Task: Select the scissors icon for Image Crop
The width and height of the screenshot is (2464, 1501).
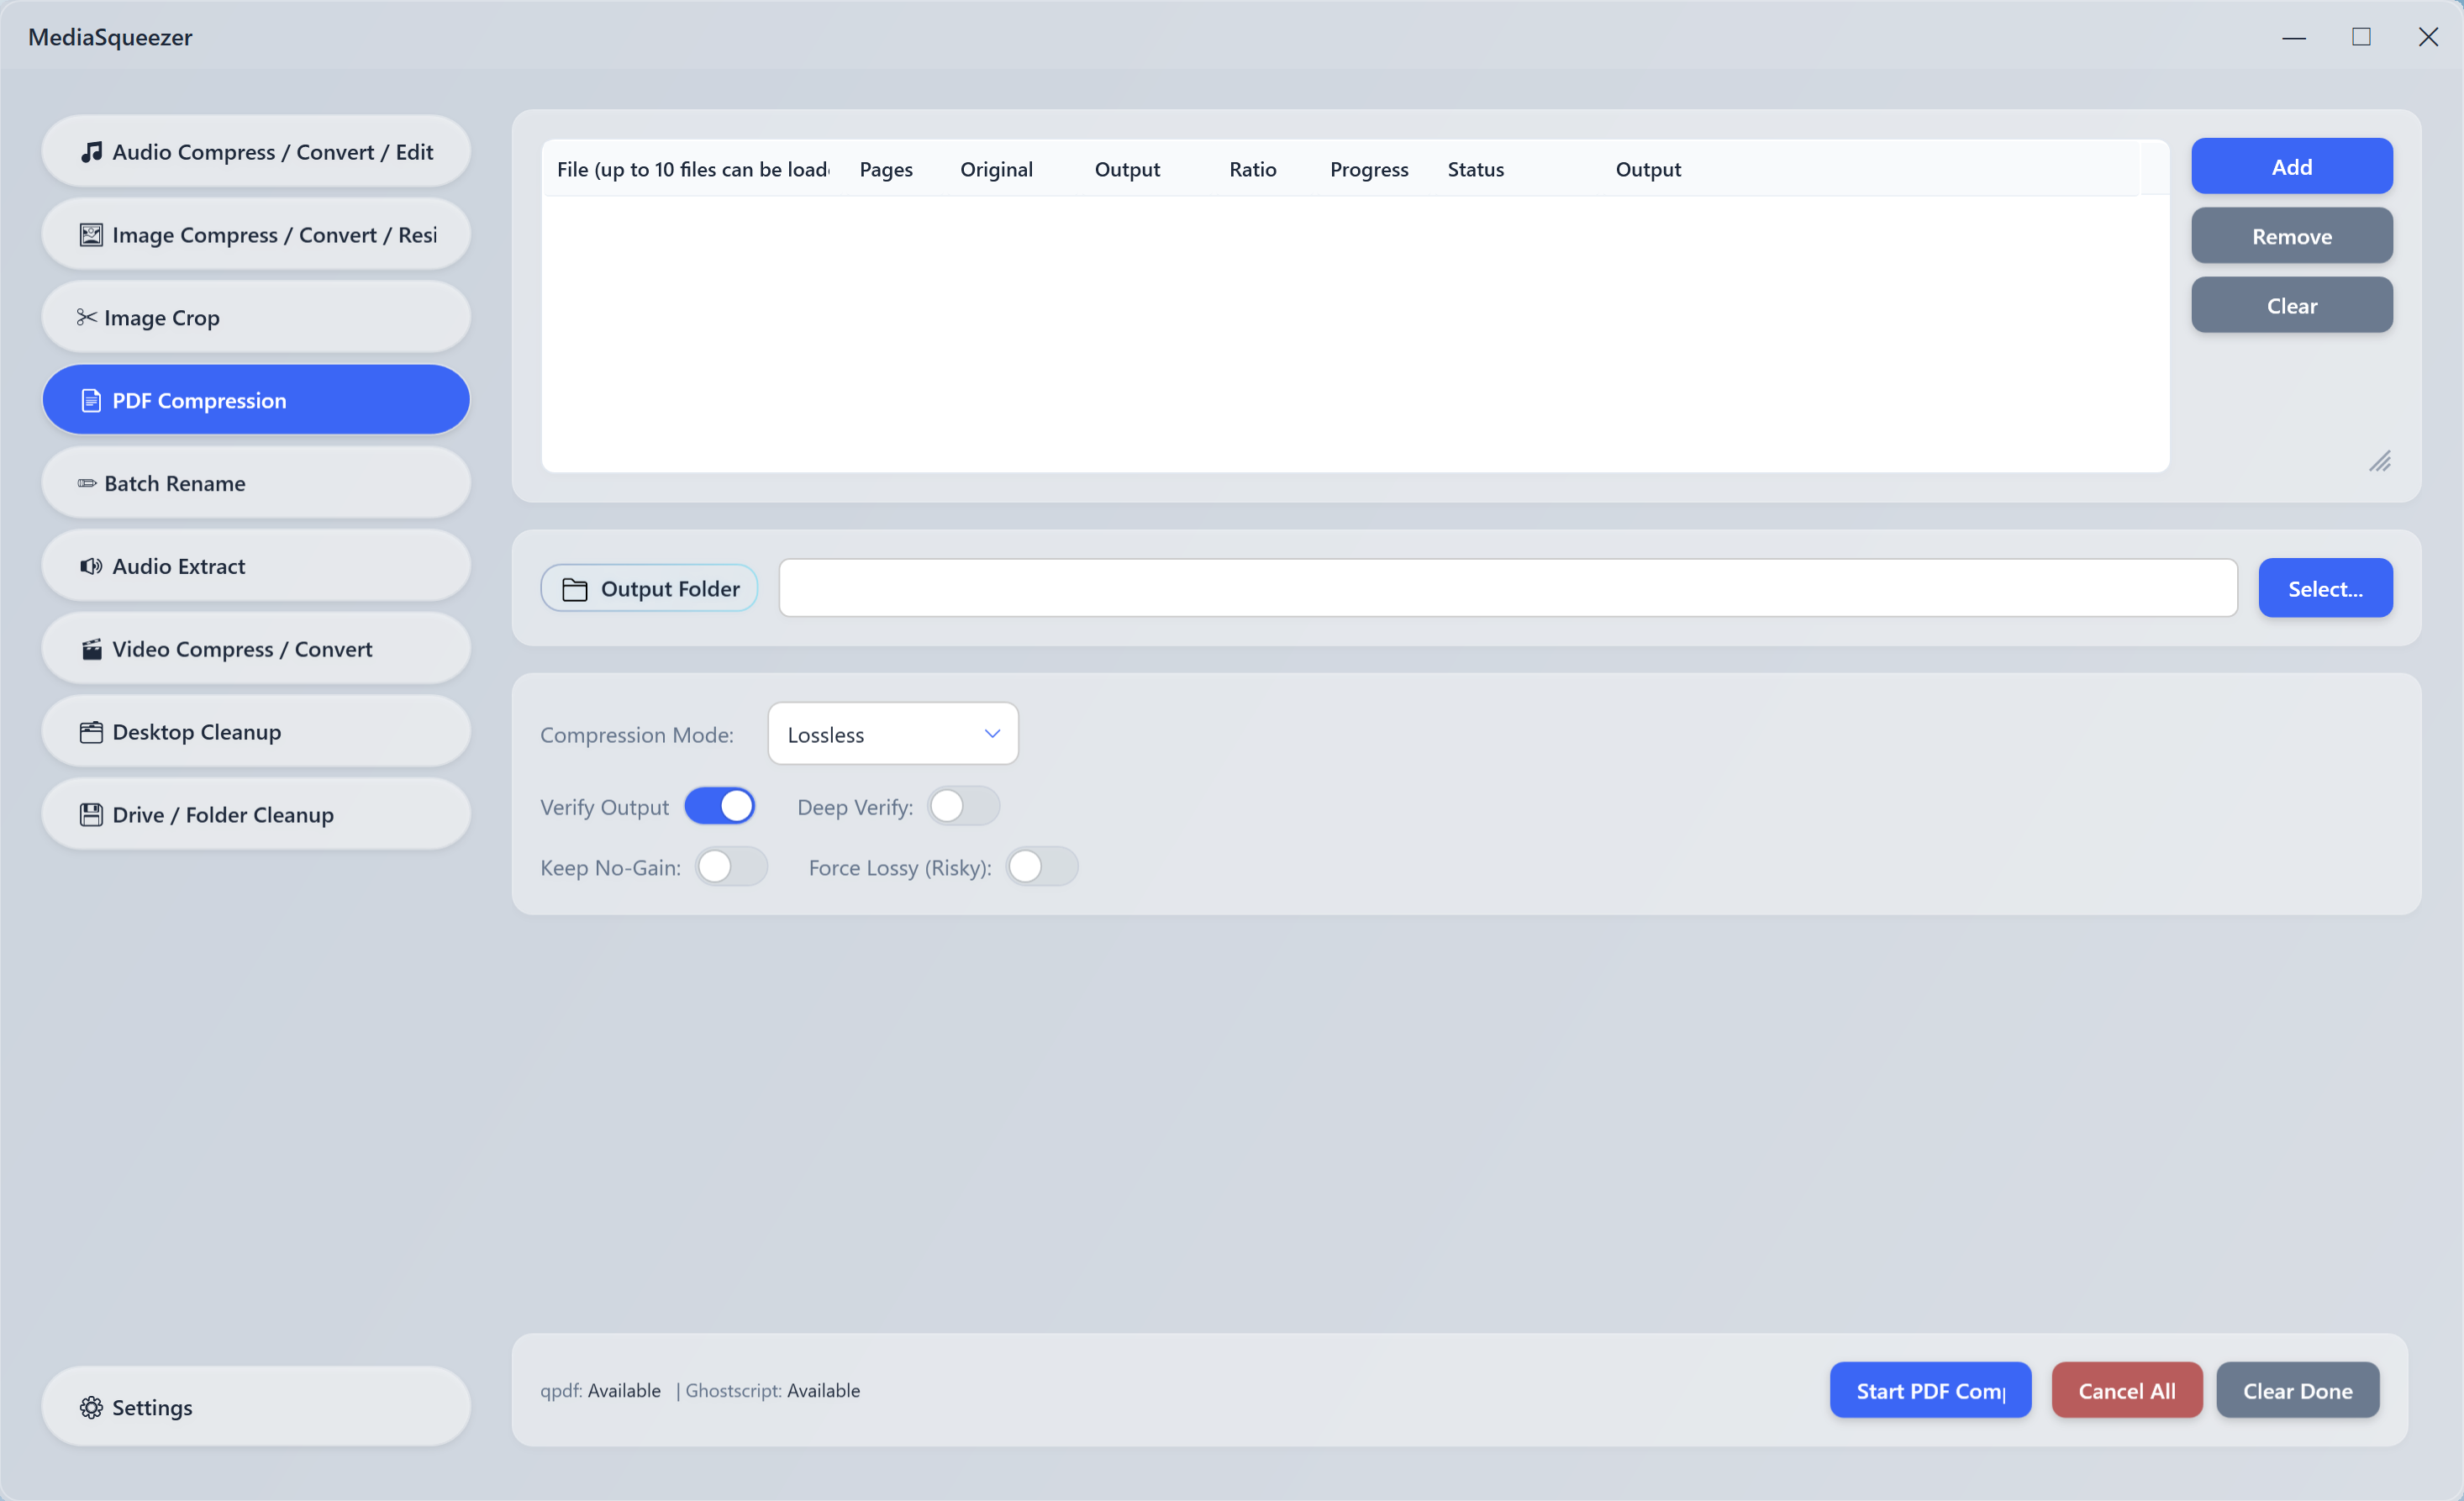Action: click(86, 317)
